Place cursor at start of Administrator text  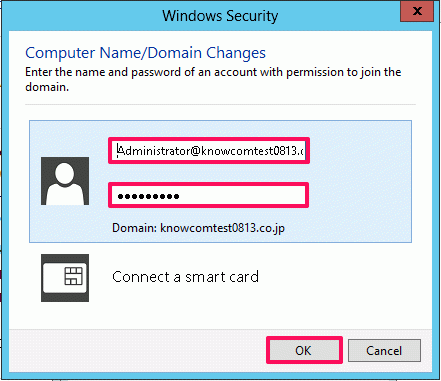coord(119,151)
